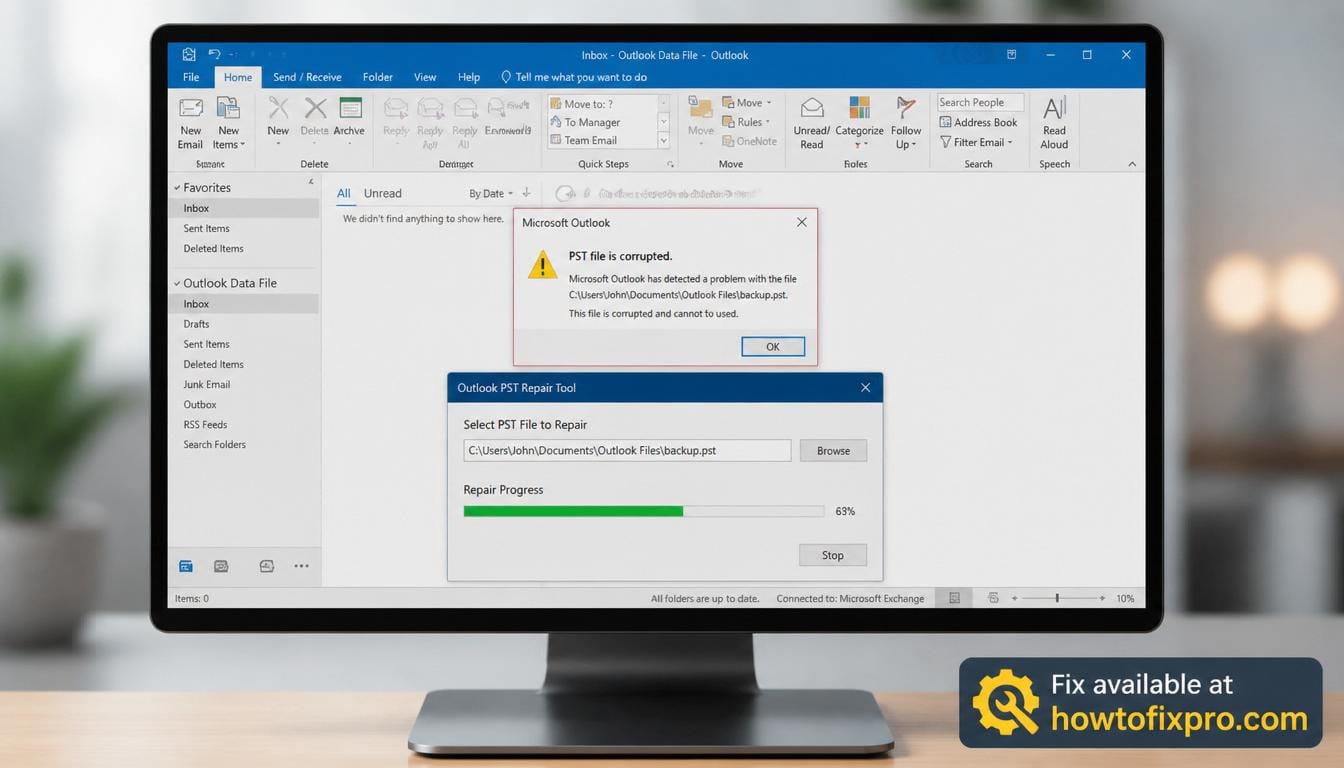Viewport: 1344px width, 768px height.
Task: Toggle Unread/Read for the message
Action: 811,123
